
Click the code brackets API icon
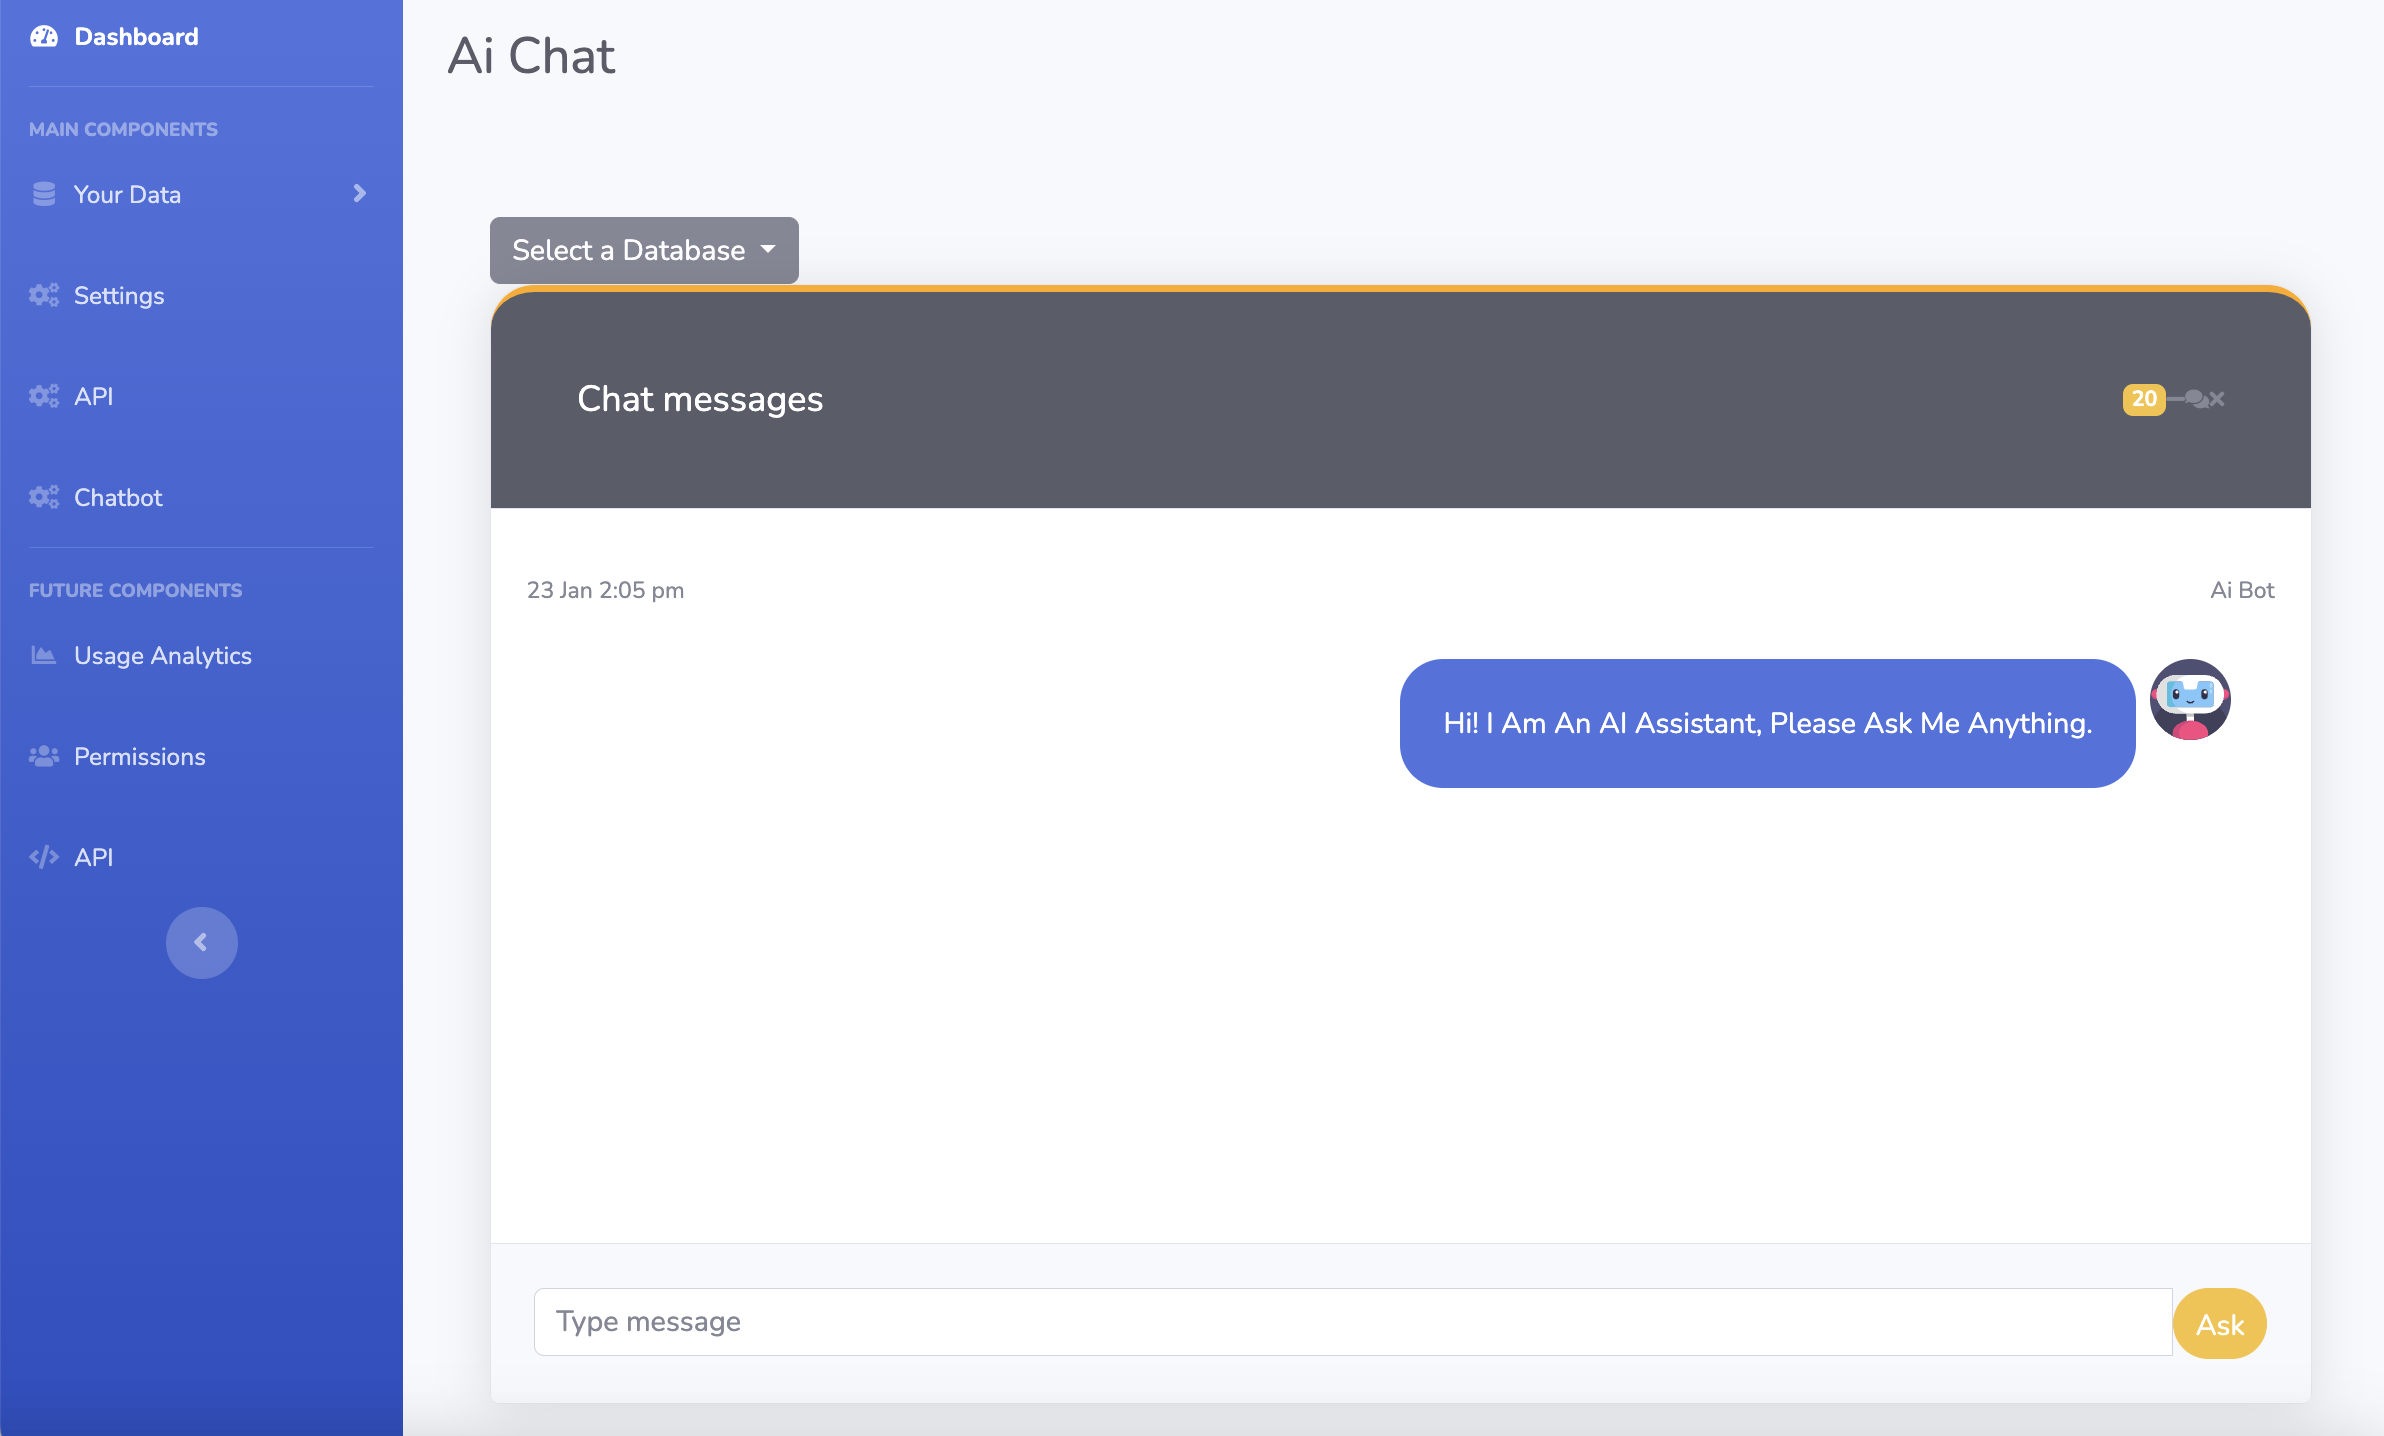tap(44, 857)
